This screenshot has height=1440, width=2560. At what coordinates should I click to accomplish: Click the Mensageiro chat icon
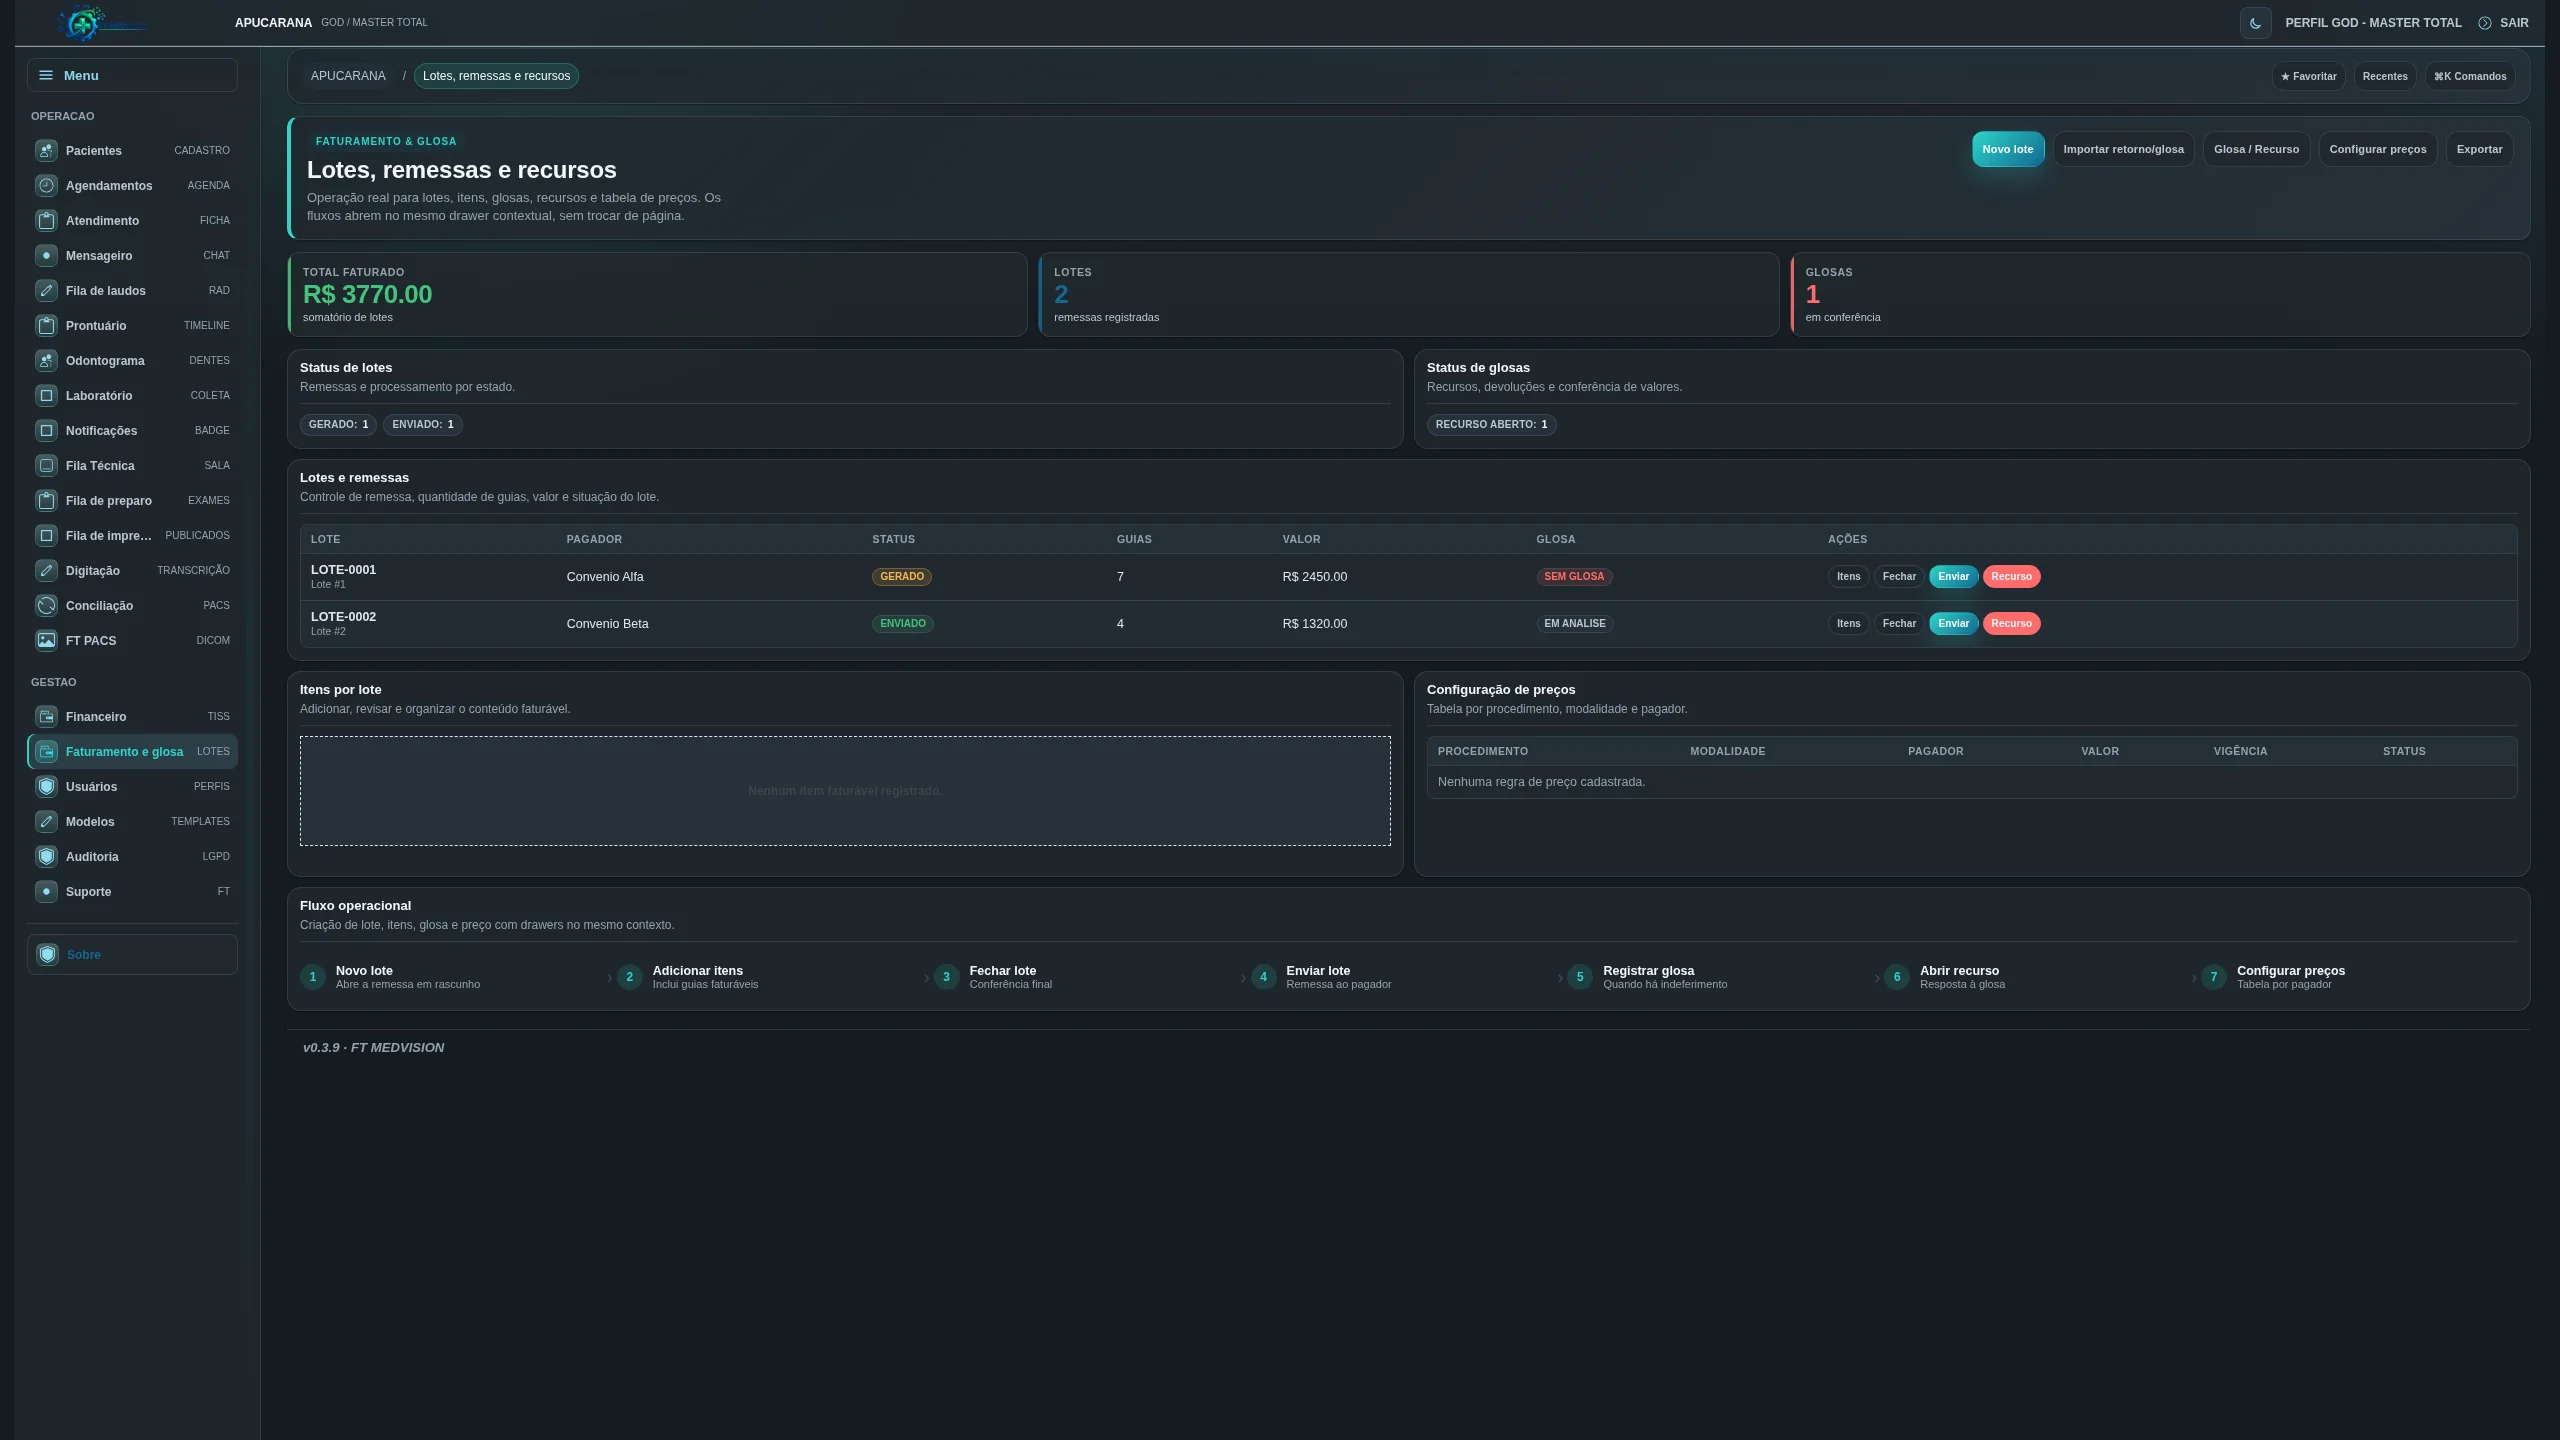(x=46, y=256)
